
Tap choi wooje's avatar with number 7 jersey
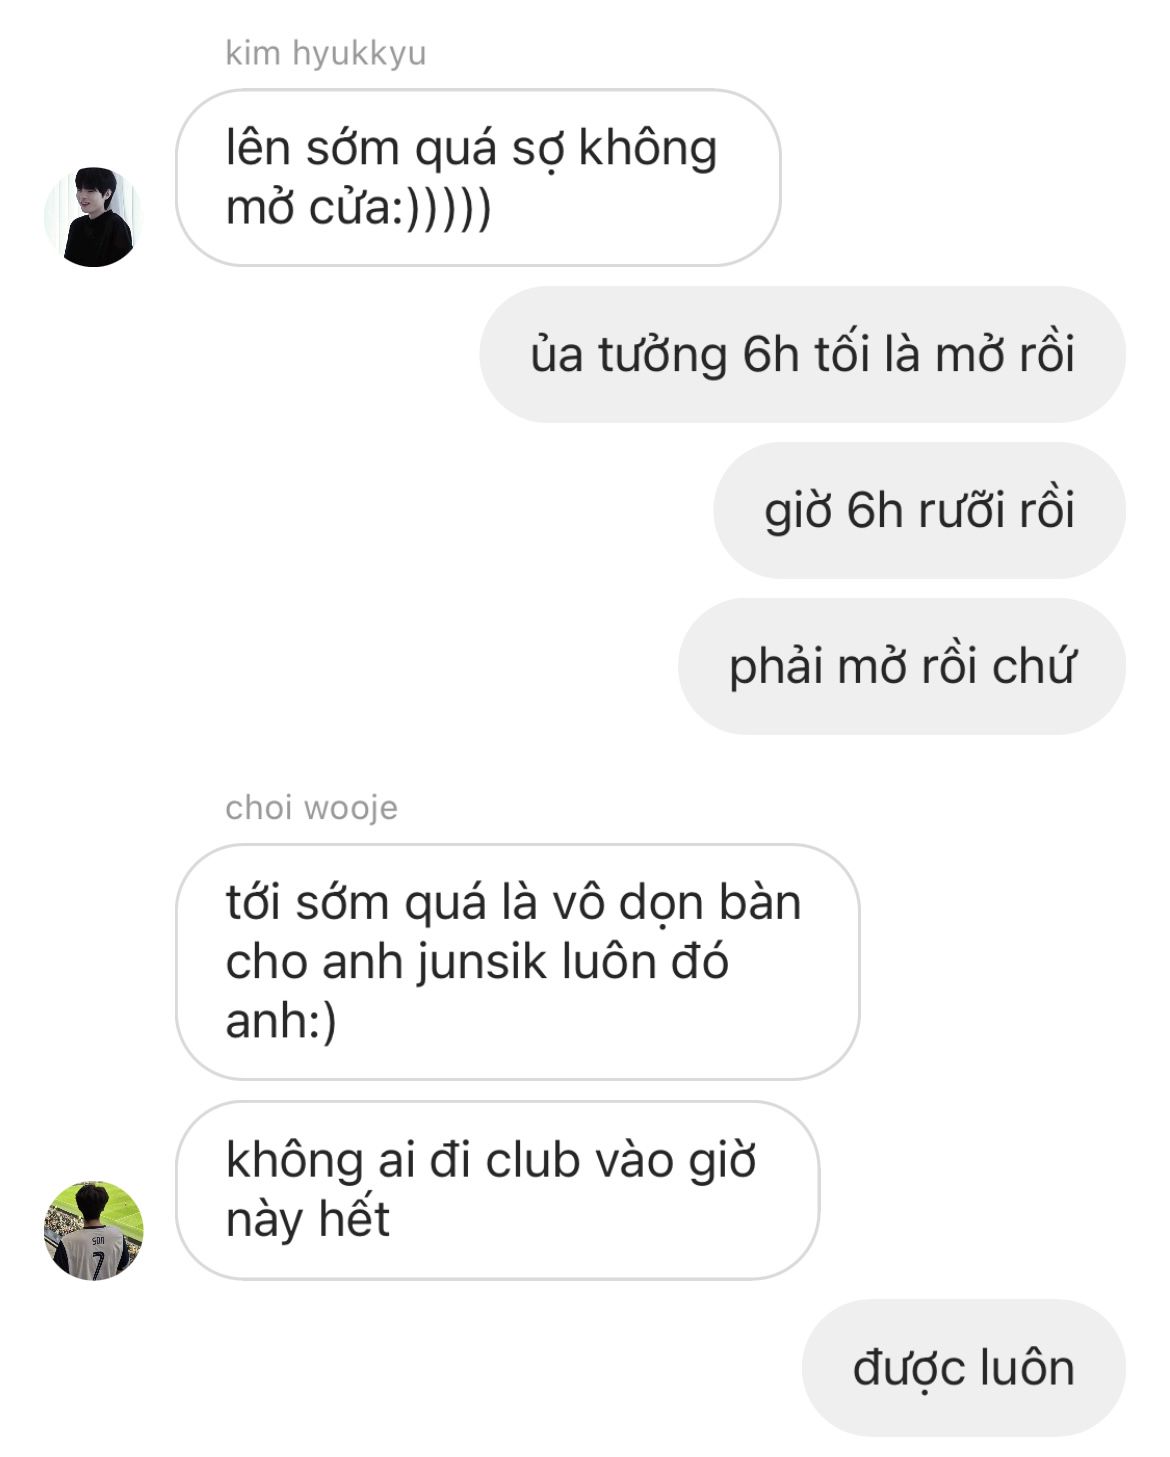[x=93, y=1230]
